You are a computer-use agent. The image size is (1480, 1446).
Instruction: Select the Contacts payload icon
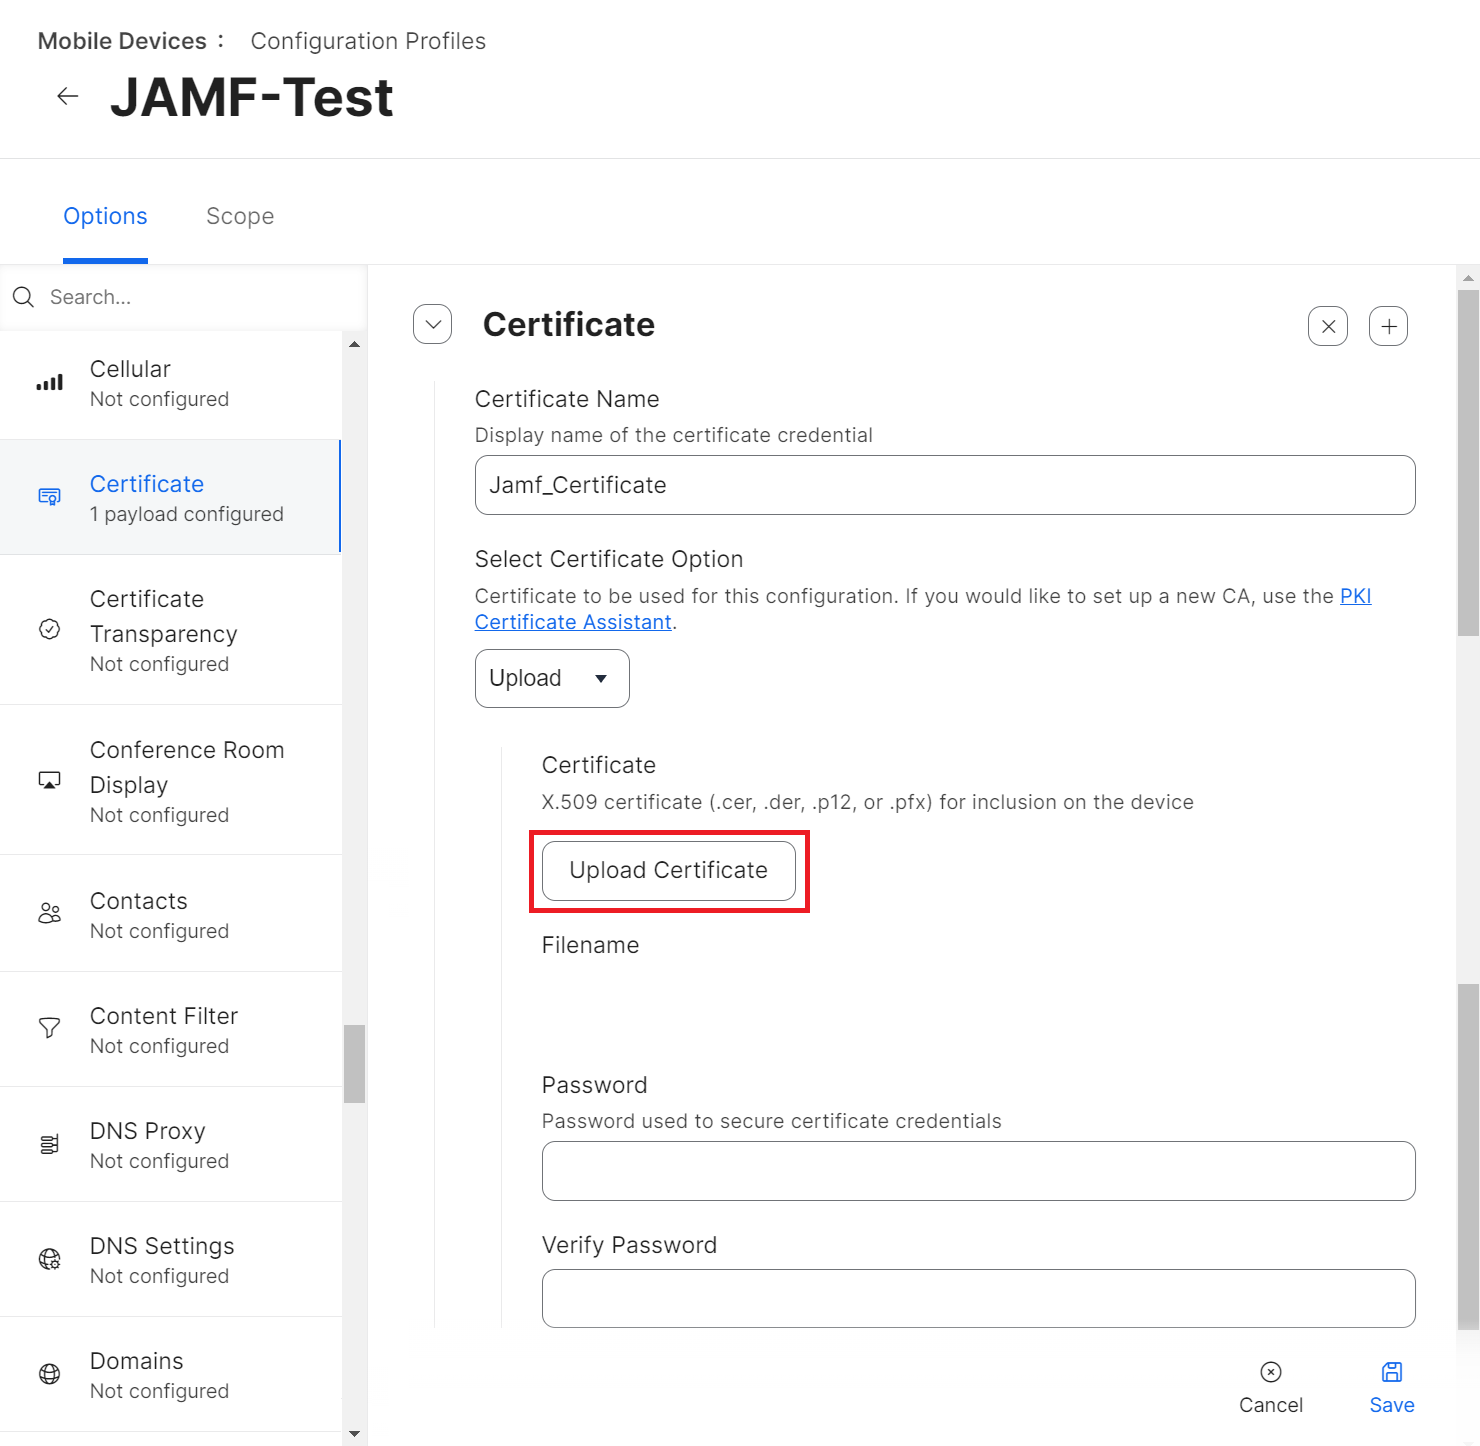pos(50,913)
